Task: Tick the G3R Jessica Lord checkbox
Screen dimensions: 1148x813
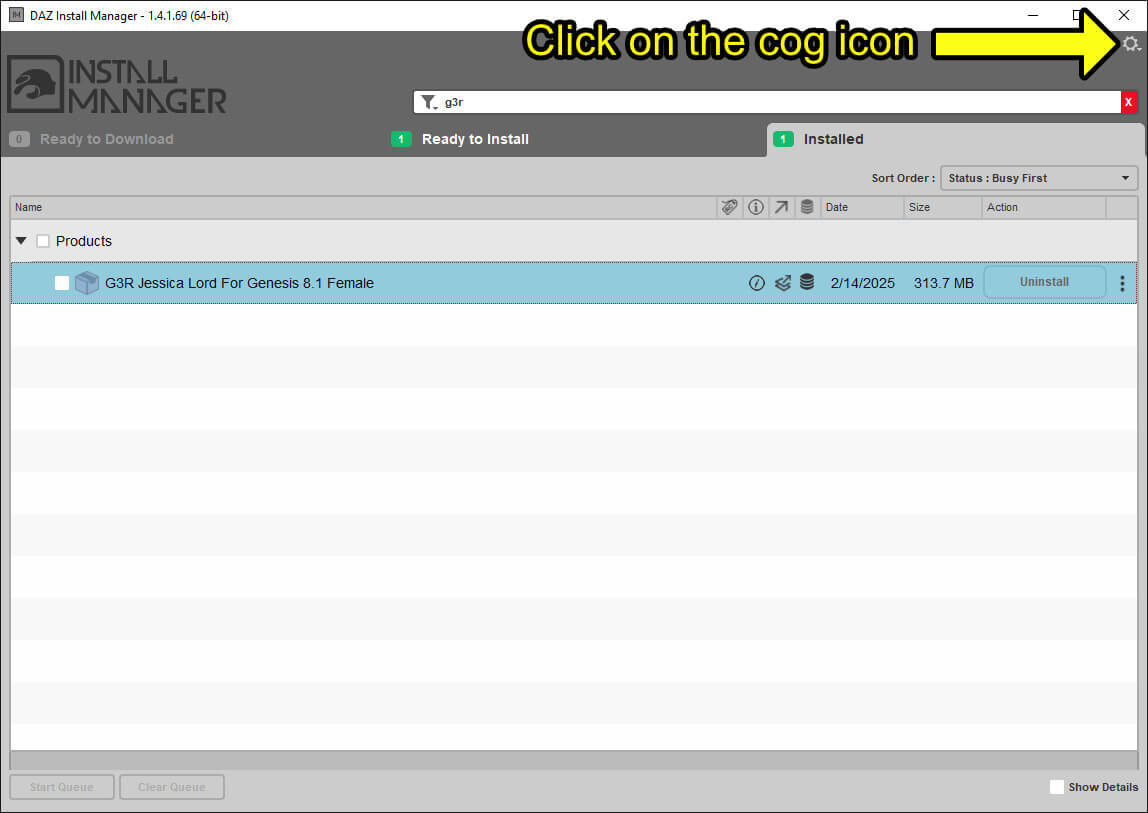Action: [62, 283]
